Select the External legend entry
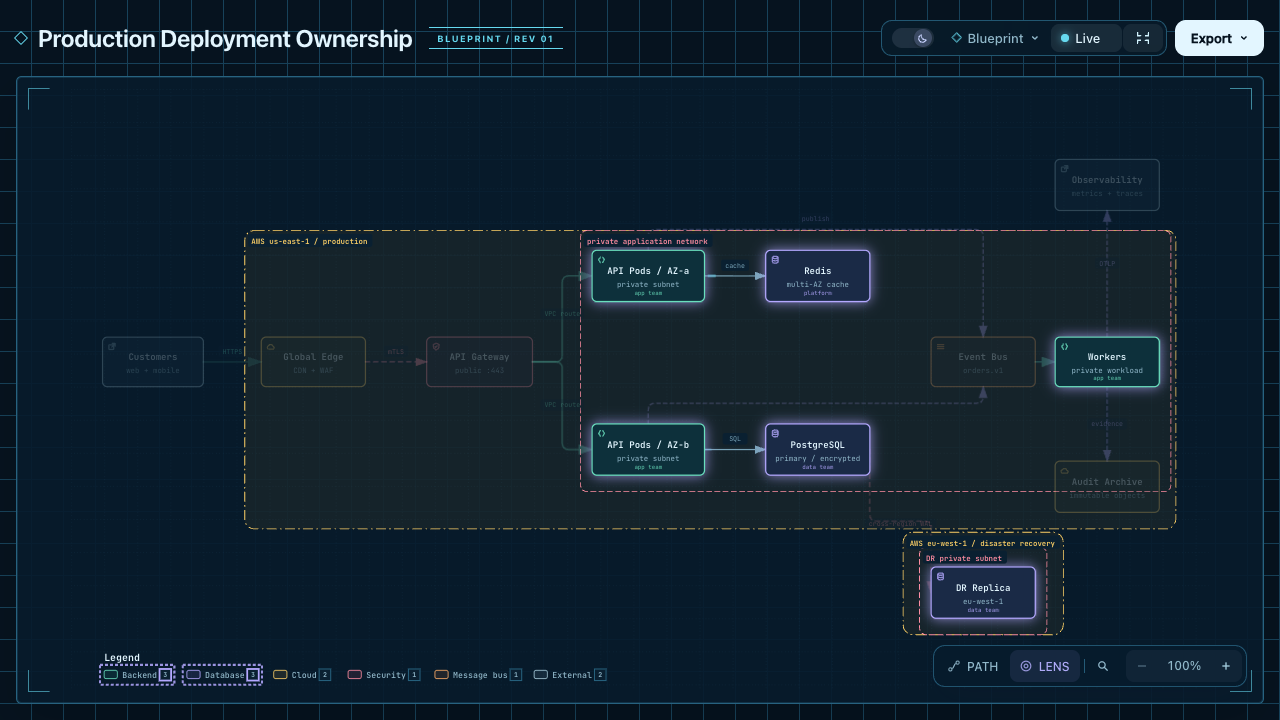 [x=570, y=675]
